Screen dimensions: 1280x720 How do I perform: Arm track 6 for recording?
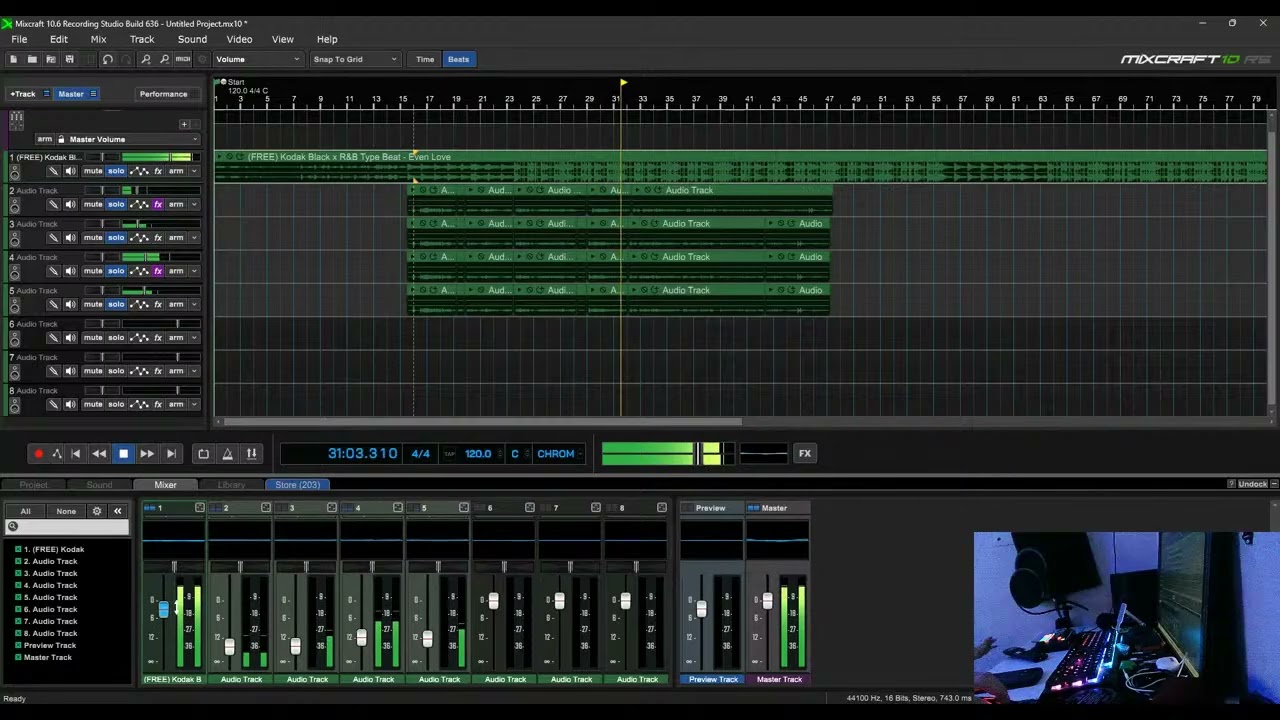pos(176,337)
